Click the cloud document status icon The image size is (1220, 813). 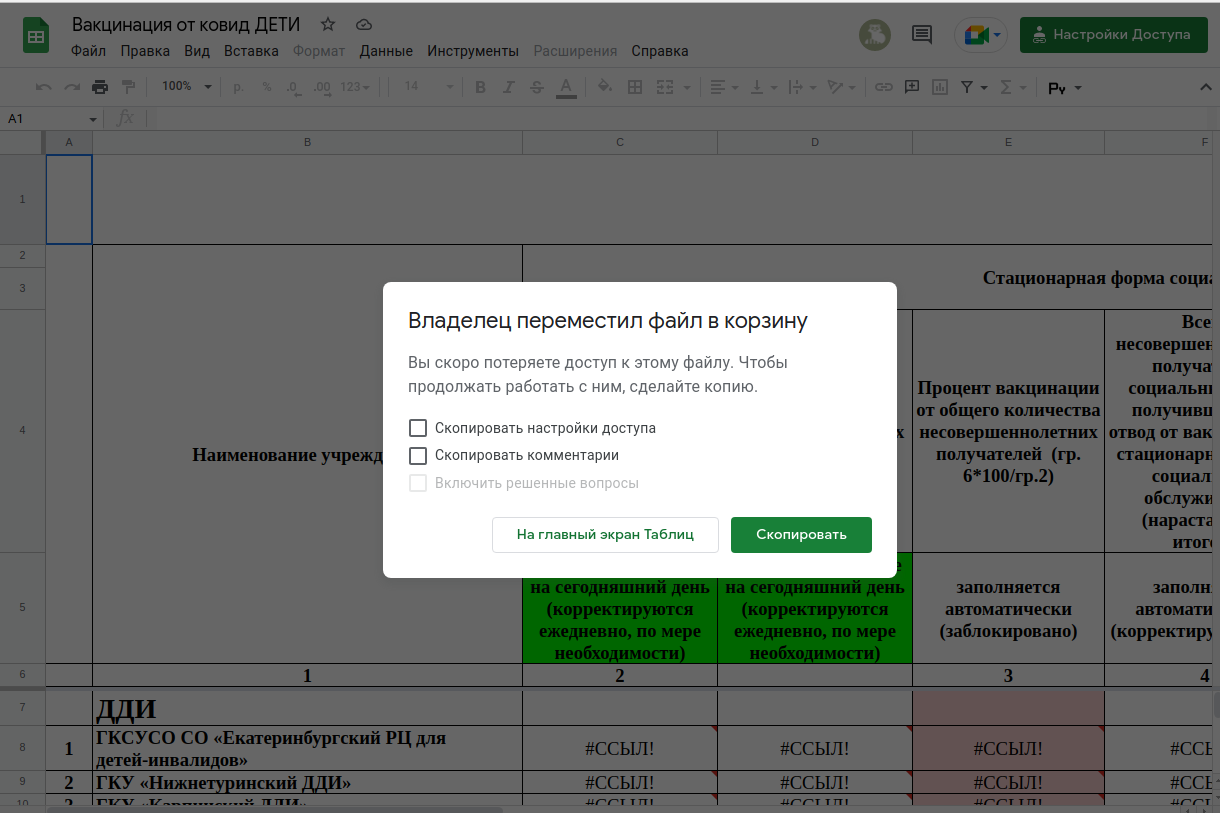click(364, 24)
